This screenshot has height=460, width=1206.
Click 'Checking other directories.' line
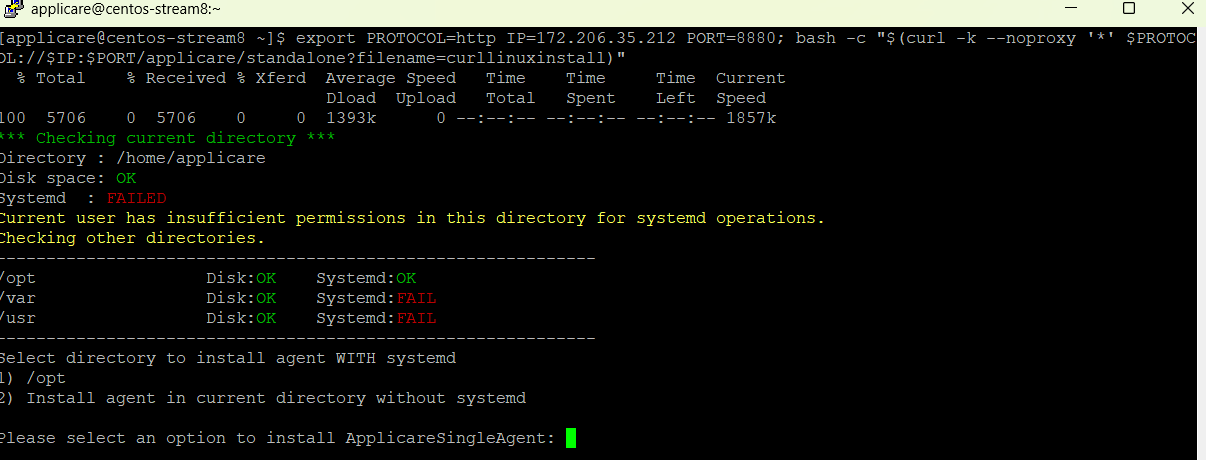pos(133,238)
